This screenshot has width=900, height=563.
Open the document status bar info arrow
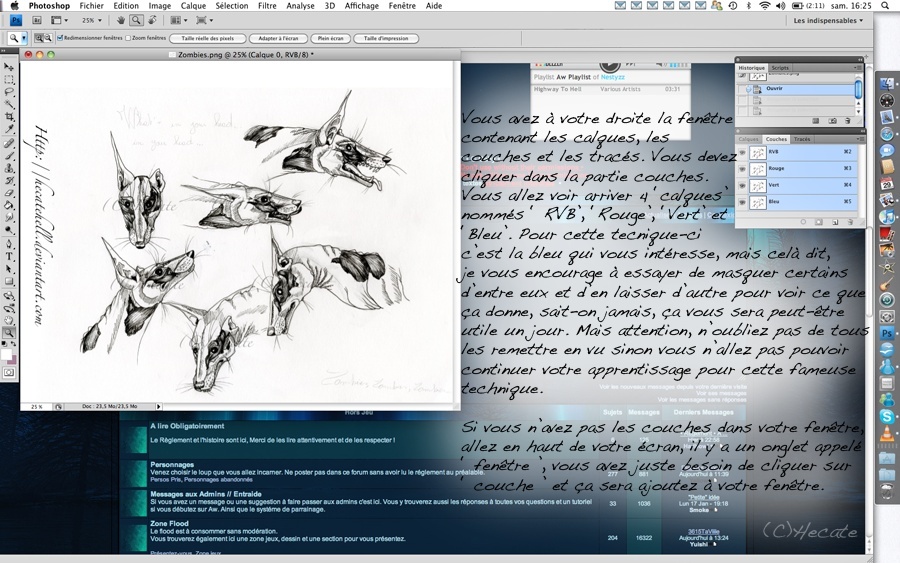pyautogui.click(x=158, y=406)
